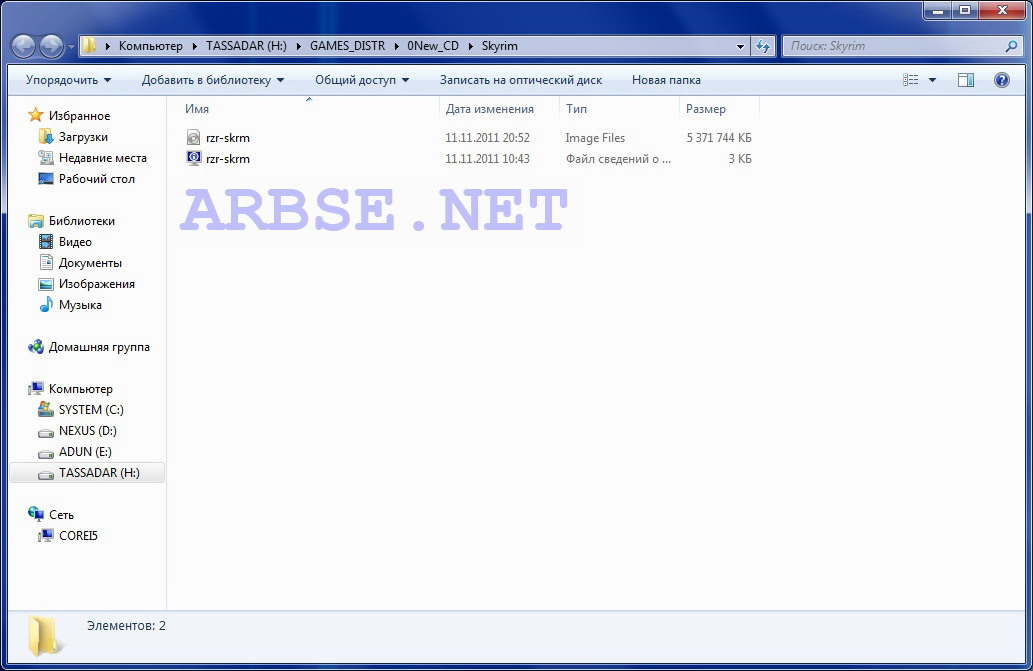Click the Файл сведений о ... type cell

(618, 159)
